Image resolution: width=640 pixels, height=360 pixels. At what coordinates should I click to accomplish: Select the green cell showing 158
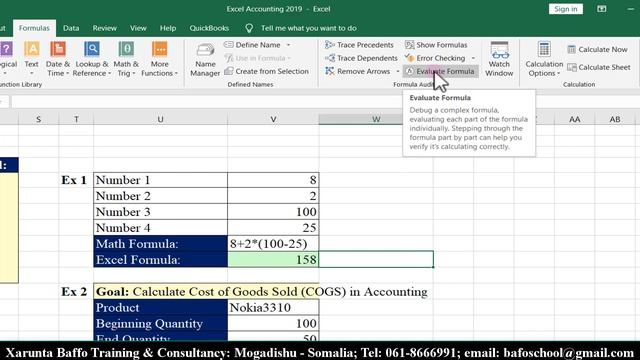[273, 260]
